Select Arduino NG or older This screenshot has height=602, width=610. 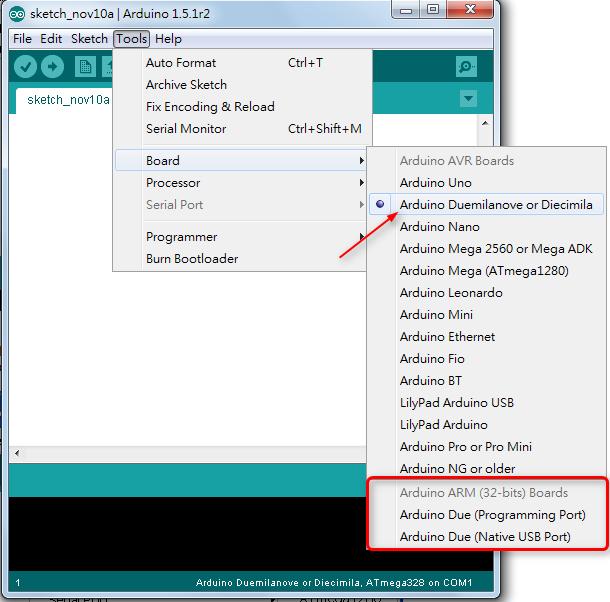click(486, 469)
